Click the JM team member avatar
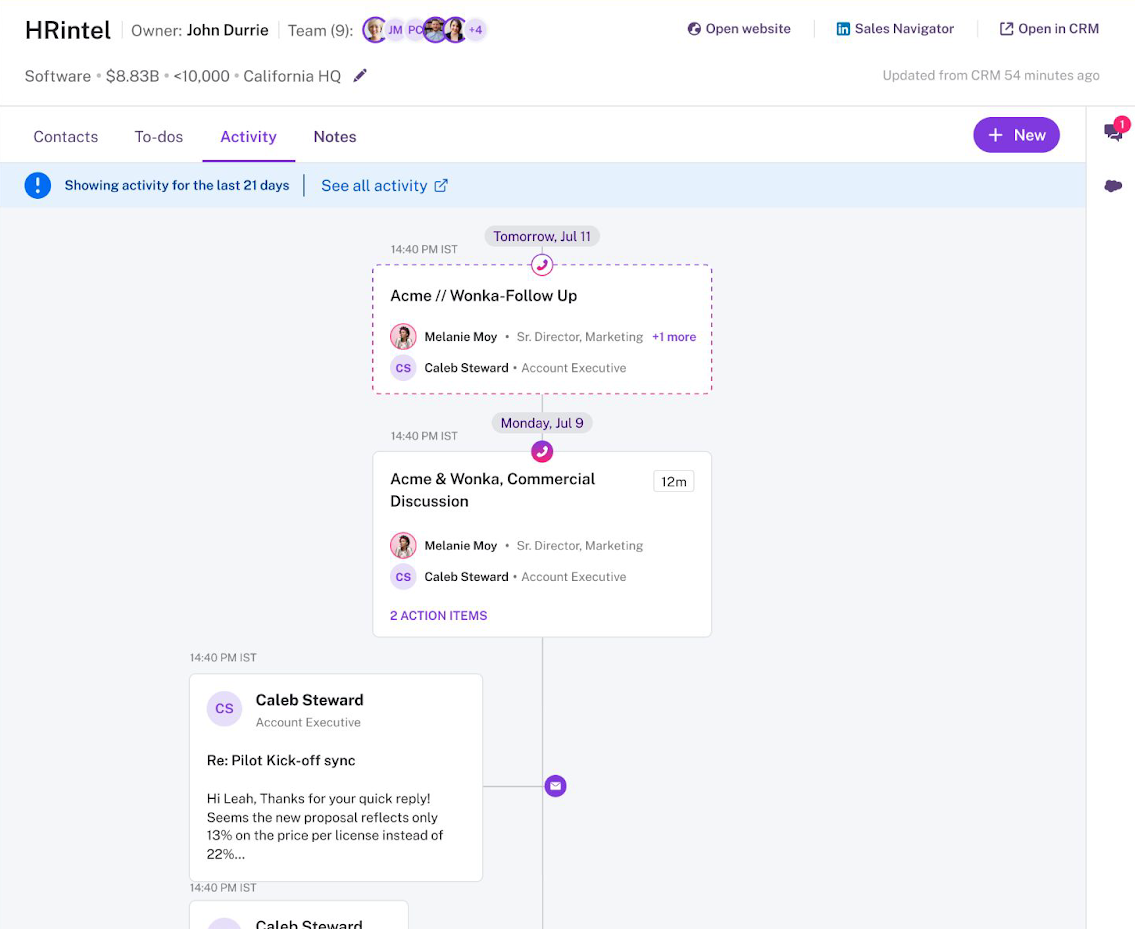The height and width of the screenshot is (929, 1135). click(x=394, y=30)
